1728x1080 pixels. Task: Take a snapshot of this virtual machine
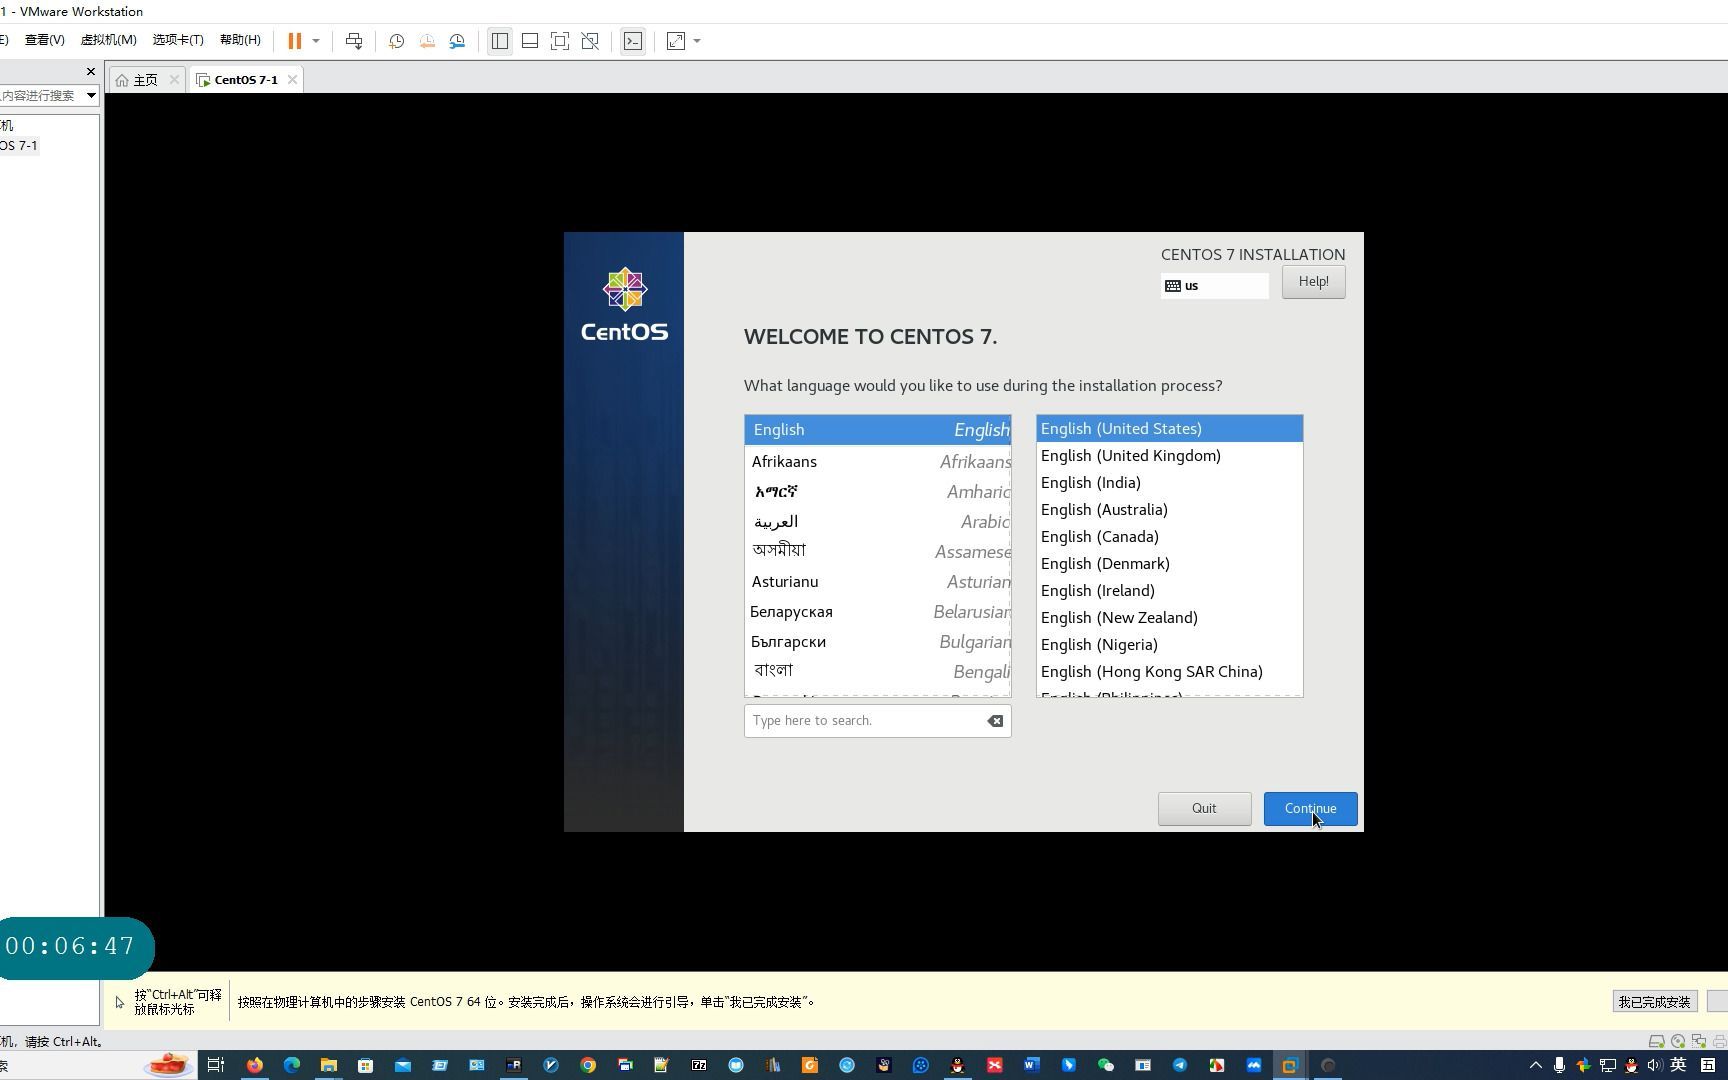(x=396, y=41)
